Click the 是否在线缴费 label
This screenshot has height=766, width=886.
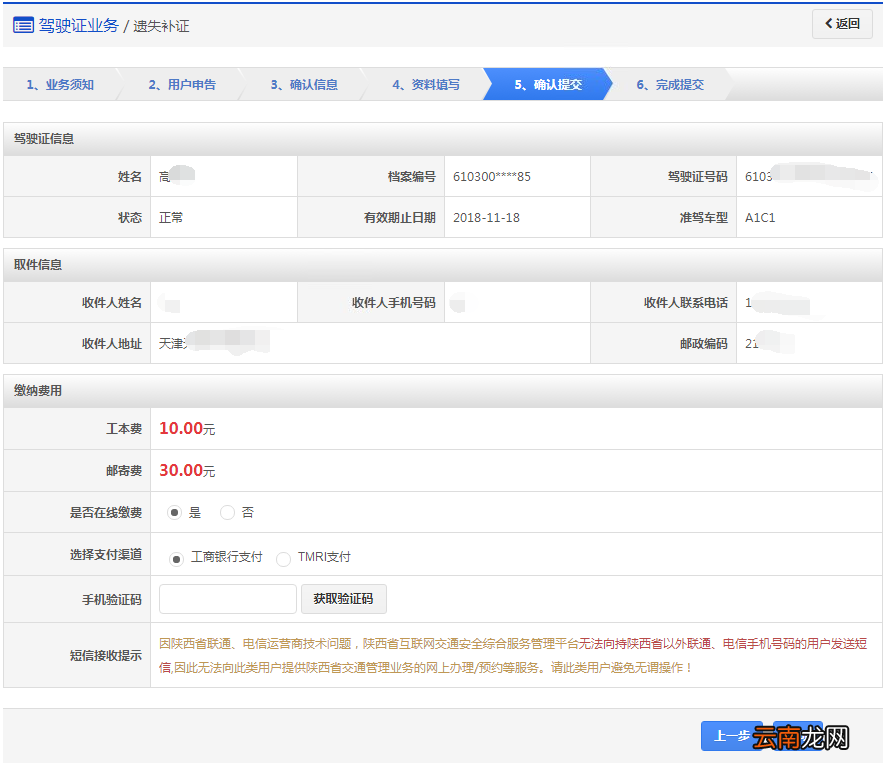point(106,513)
